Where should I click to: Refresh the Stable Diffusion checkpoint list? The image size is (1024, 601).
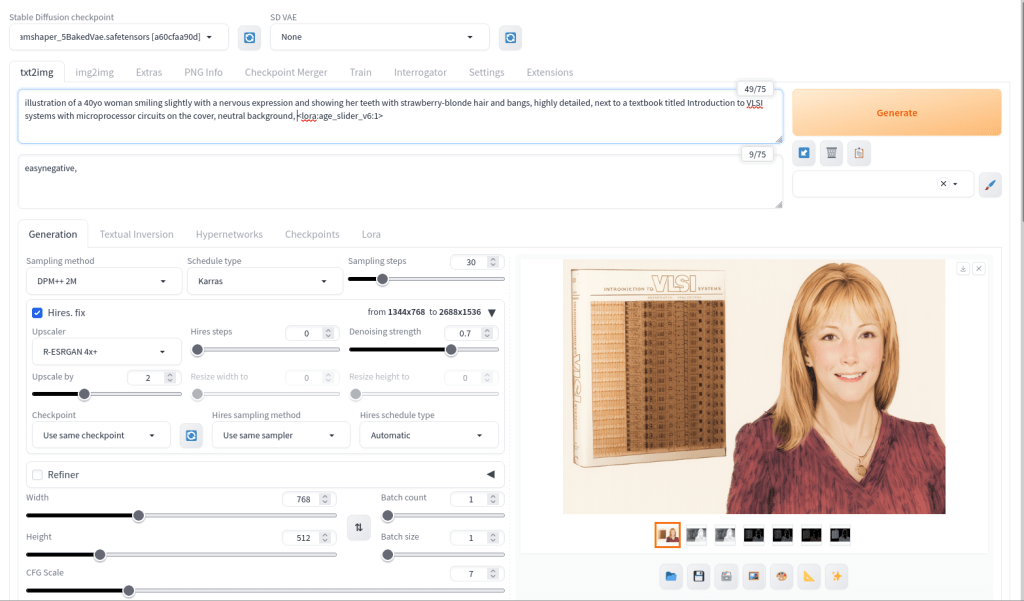pyautogui.click(x=249, y=37)
